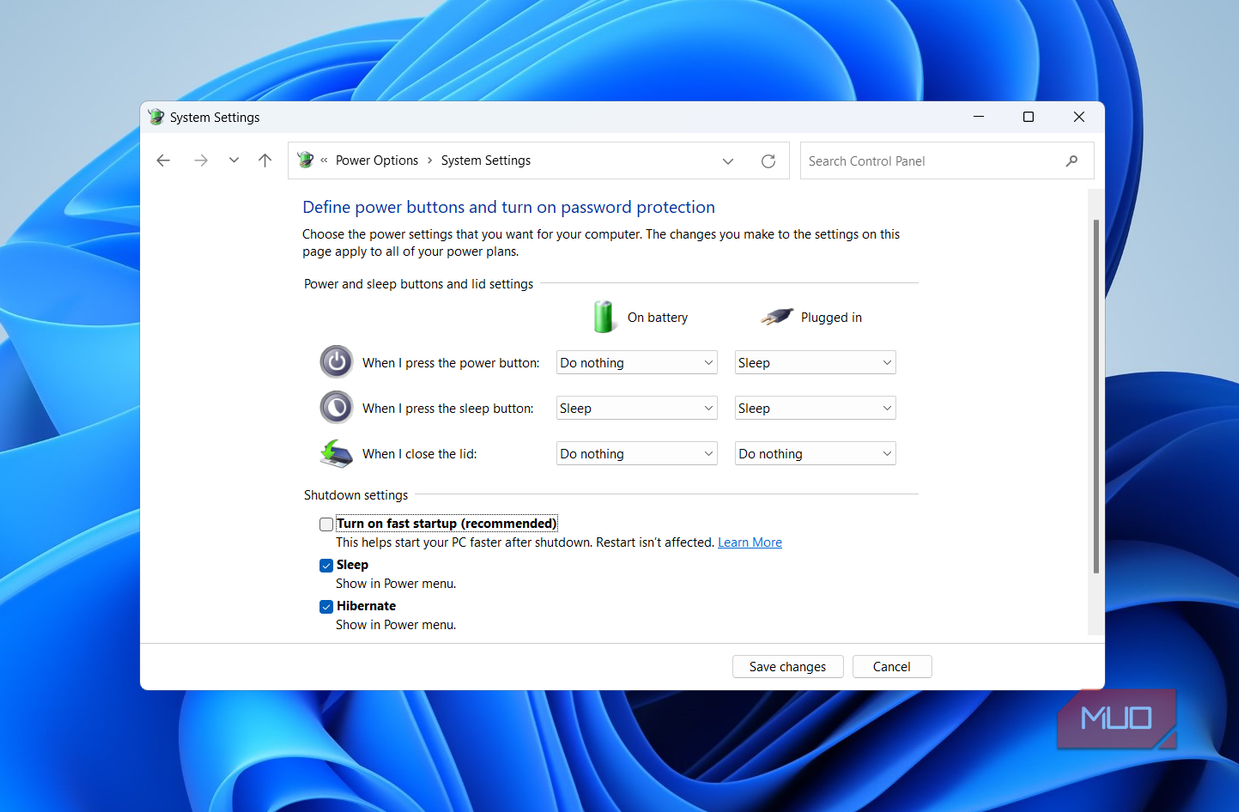
Task: Click 'On battery' column header
Action: [658, 317]
